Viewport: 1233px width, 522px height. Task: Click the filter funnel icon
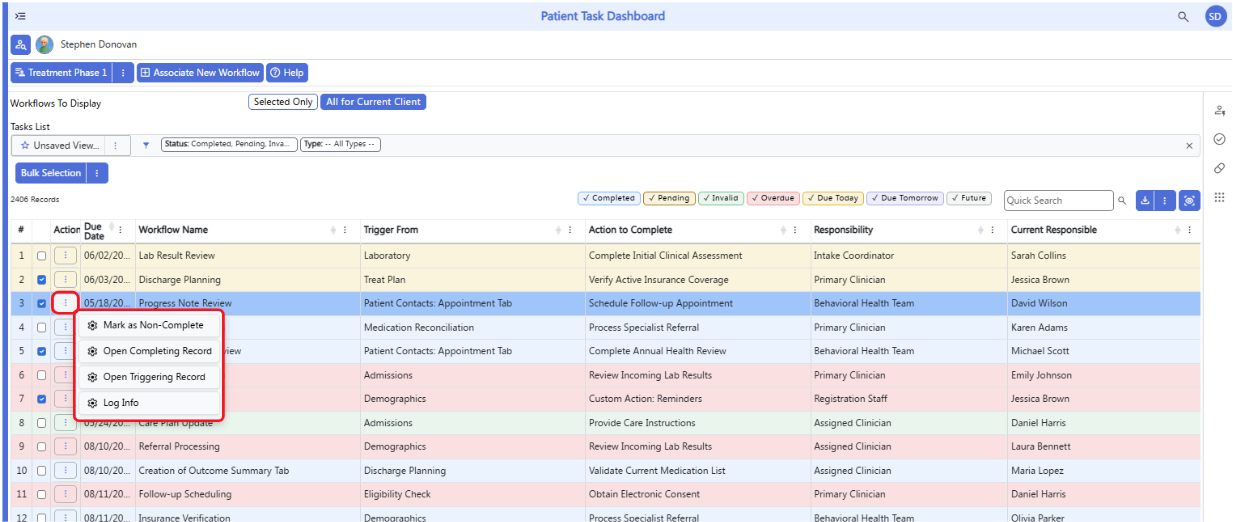[x=146, y=145]
